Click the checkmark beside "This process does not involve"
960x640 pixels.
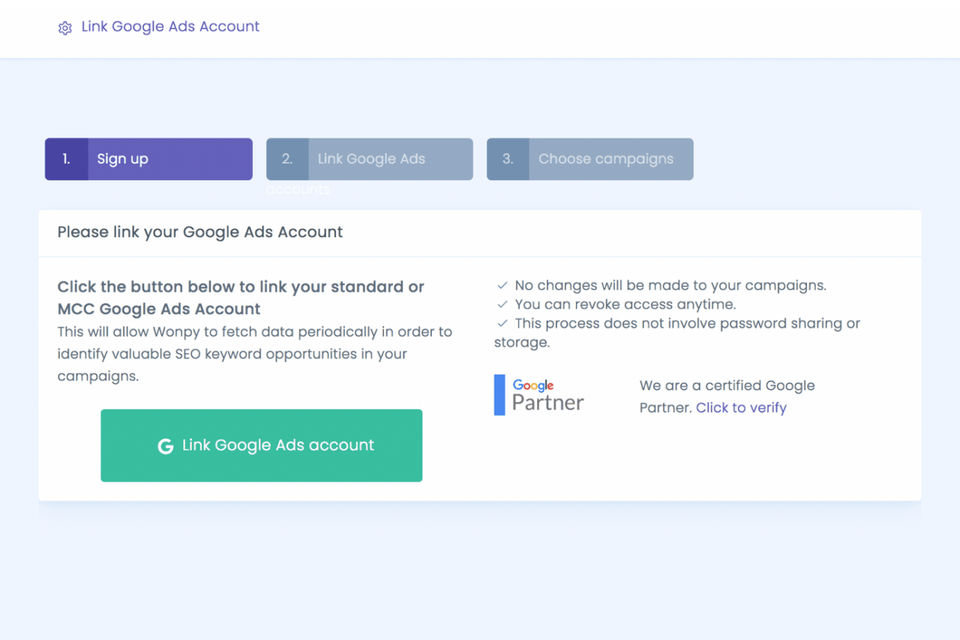point(502,323)
